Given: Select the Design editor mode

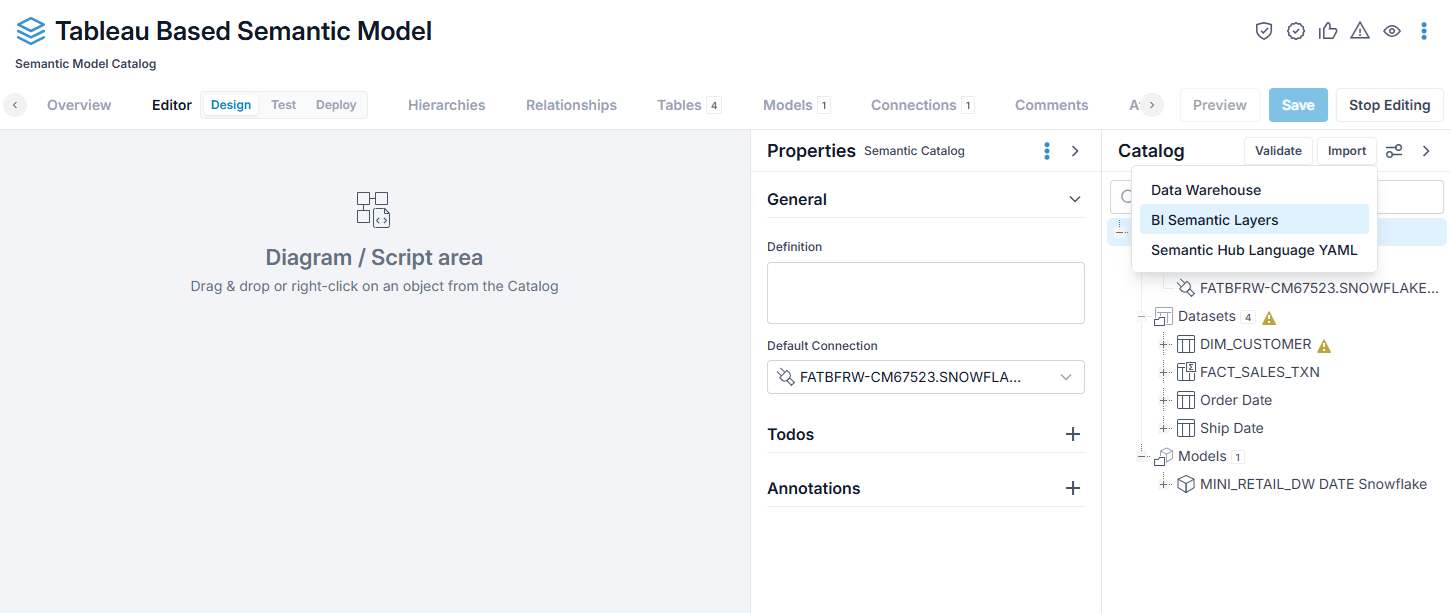Looking at the screenshot, I should tap(231, 105).
